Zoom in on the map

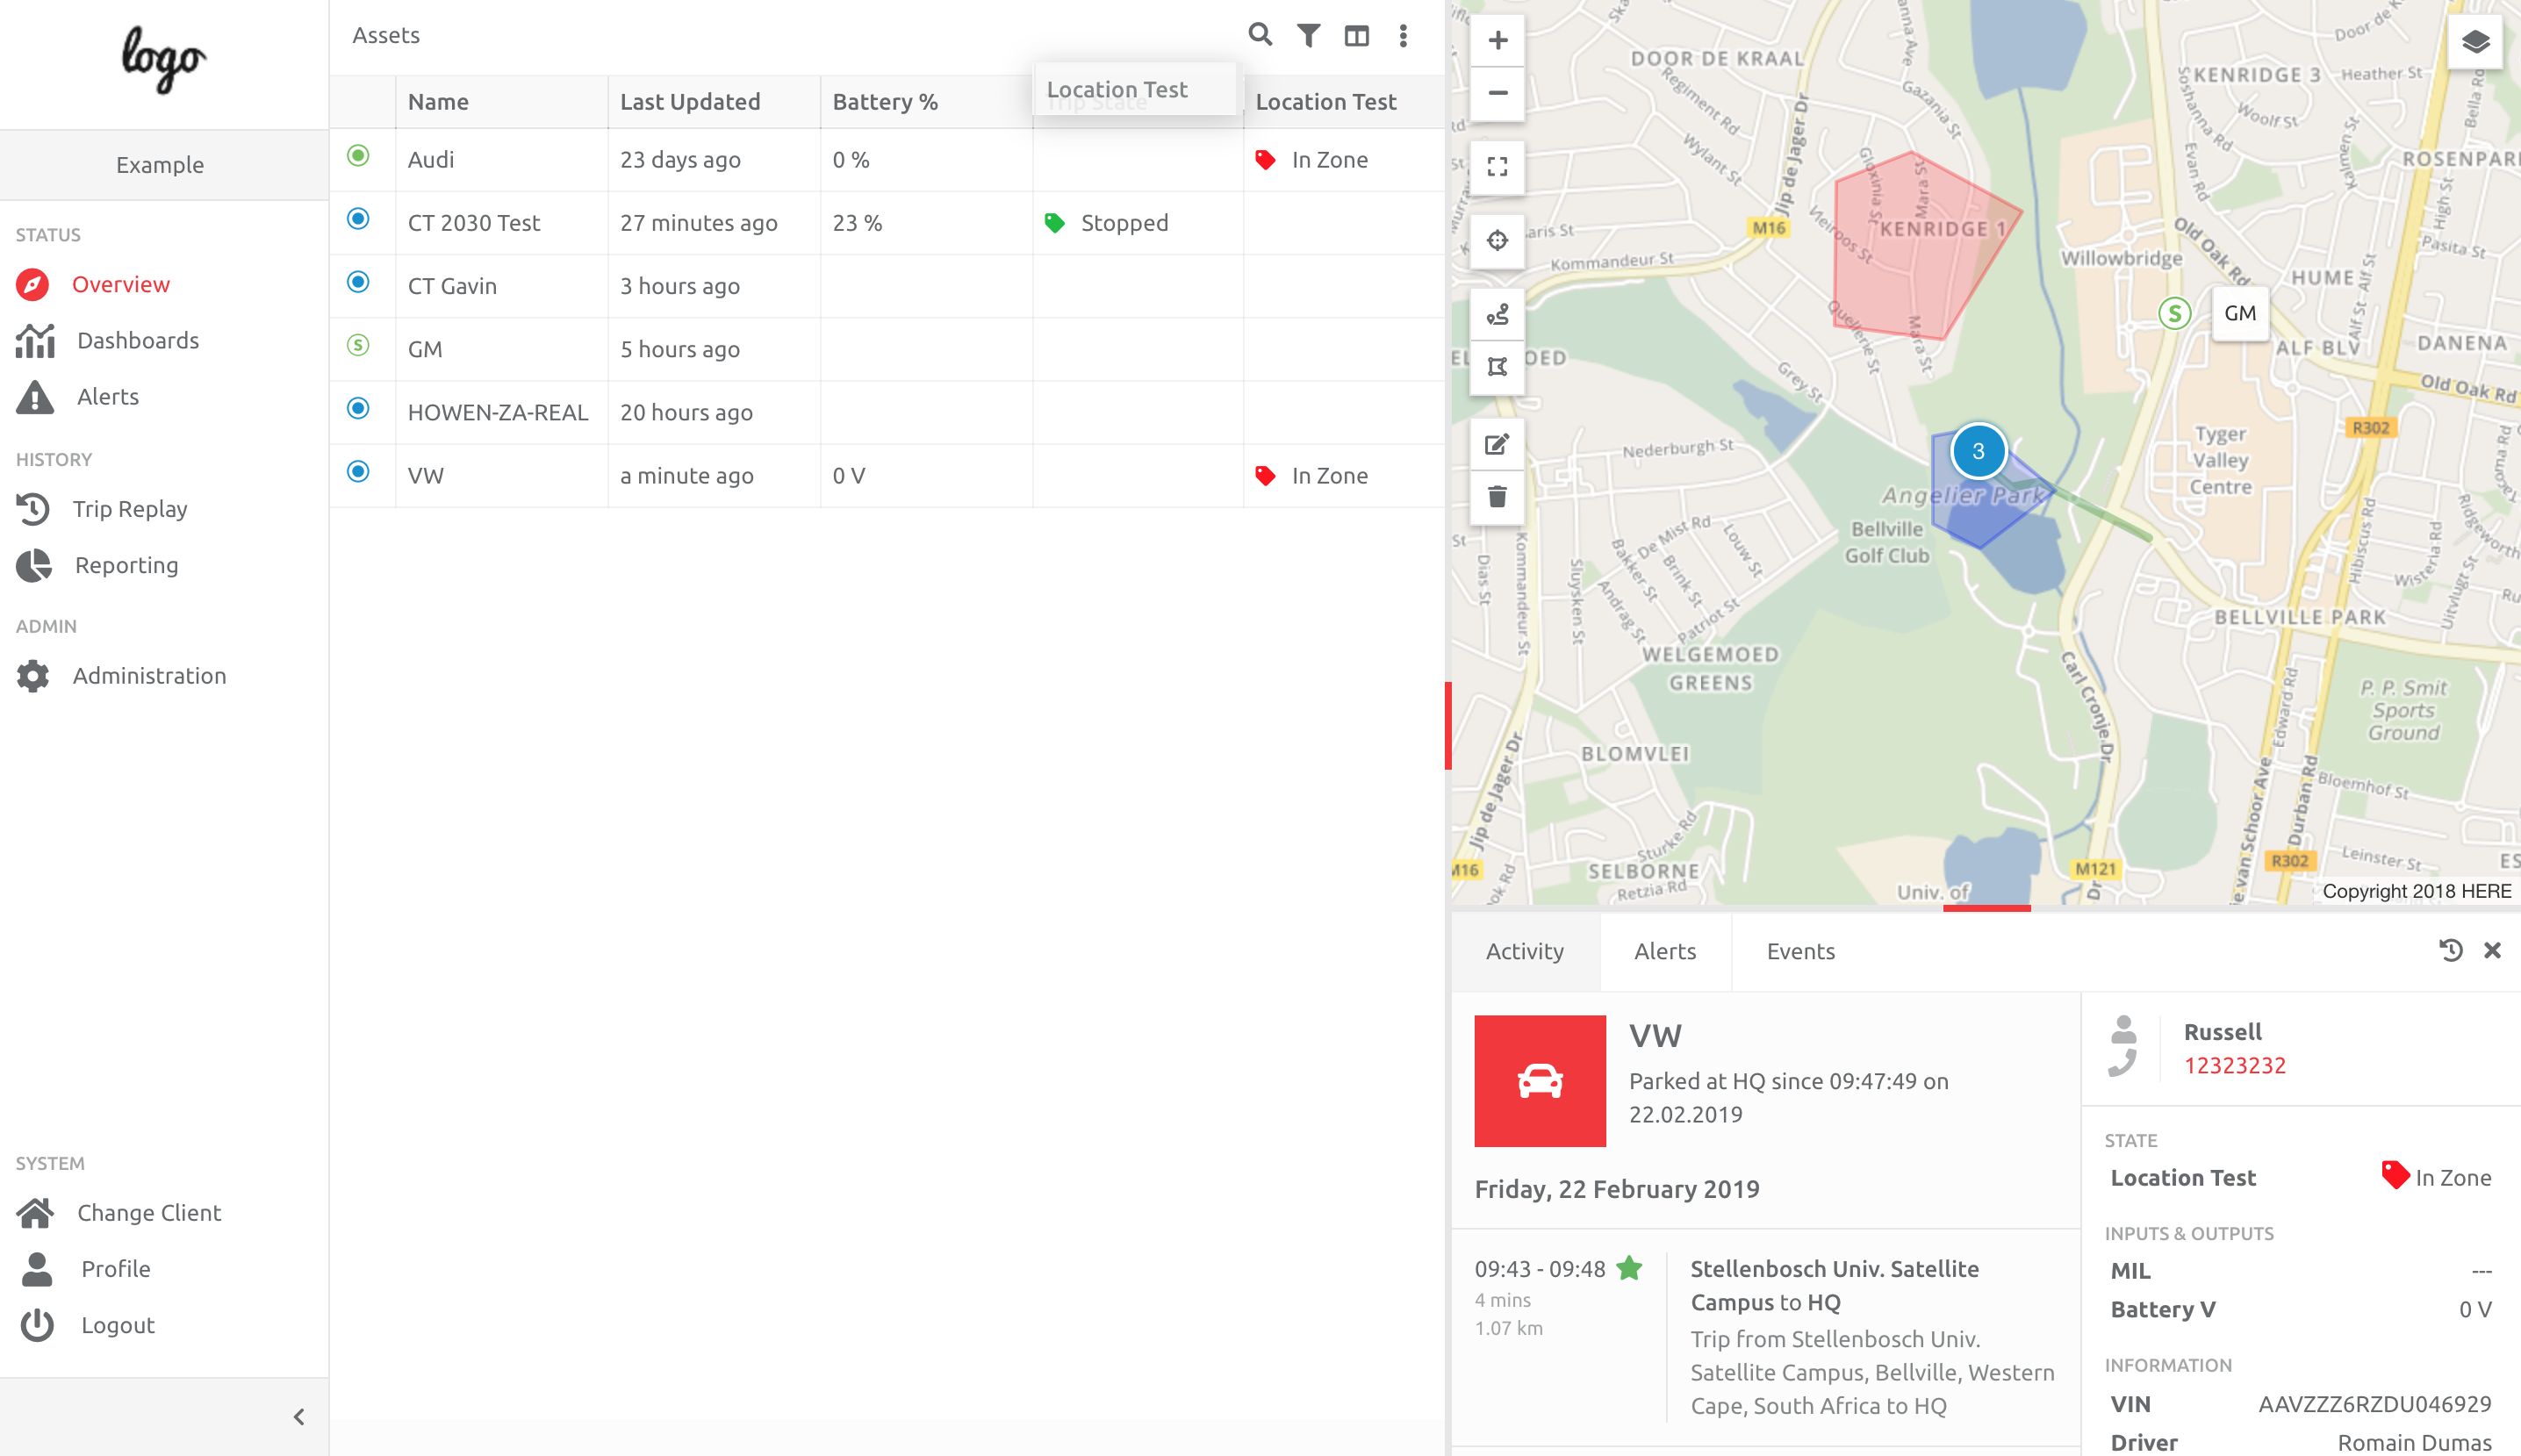(1497, 39)
